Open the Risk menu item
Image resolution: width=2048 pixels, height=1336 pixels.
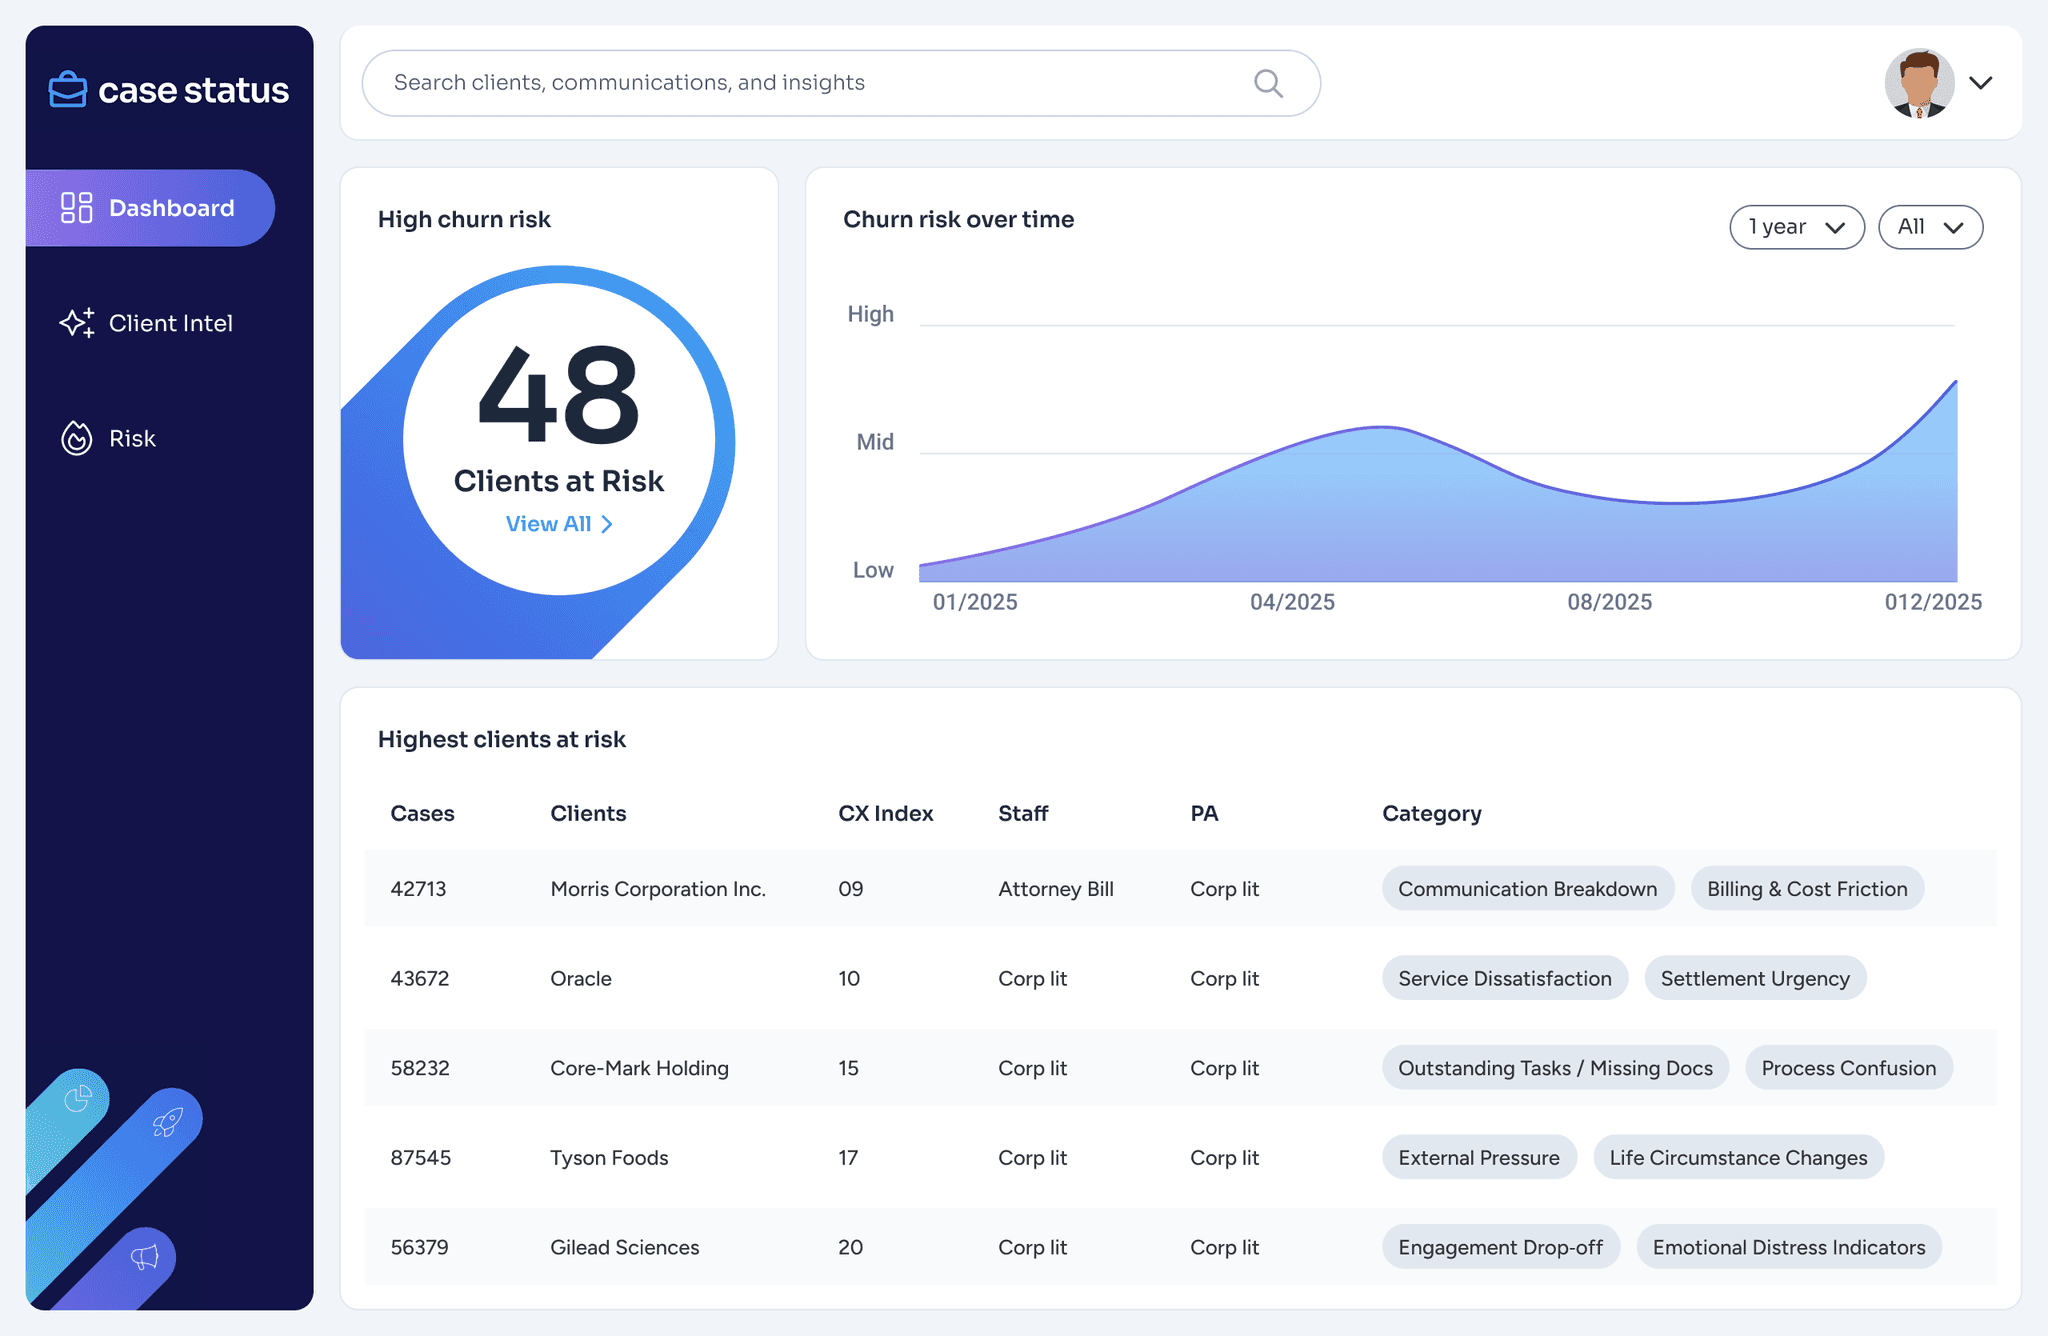pos(132,438)
